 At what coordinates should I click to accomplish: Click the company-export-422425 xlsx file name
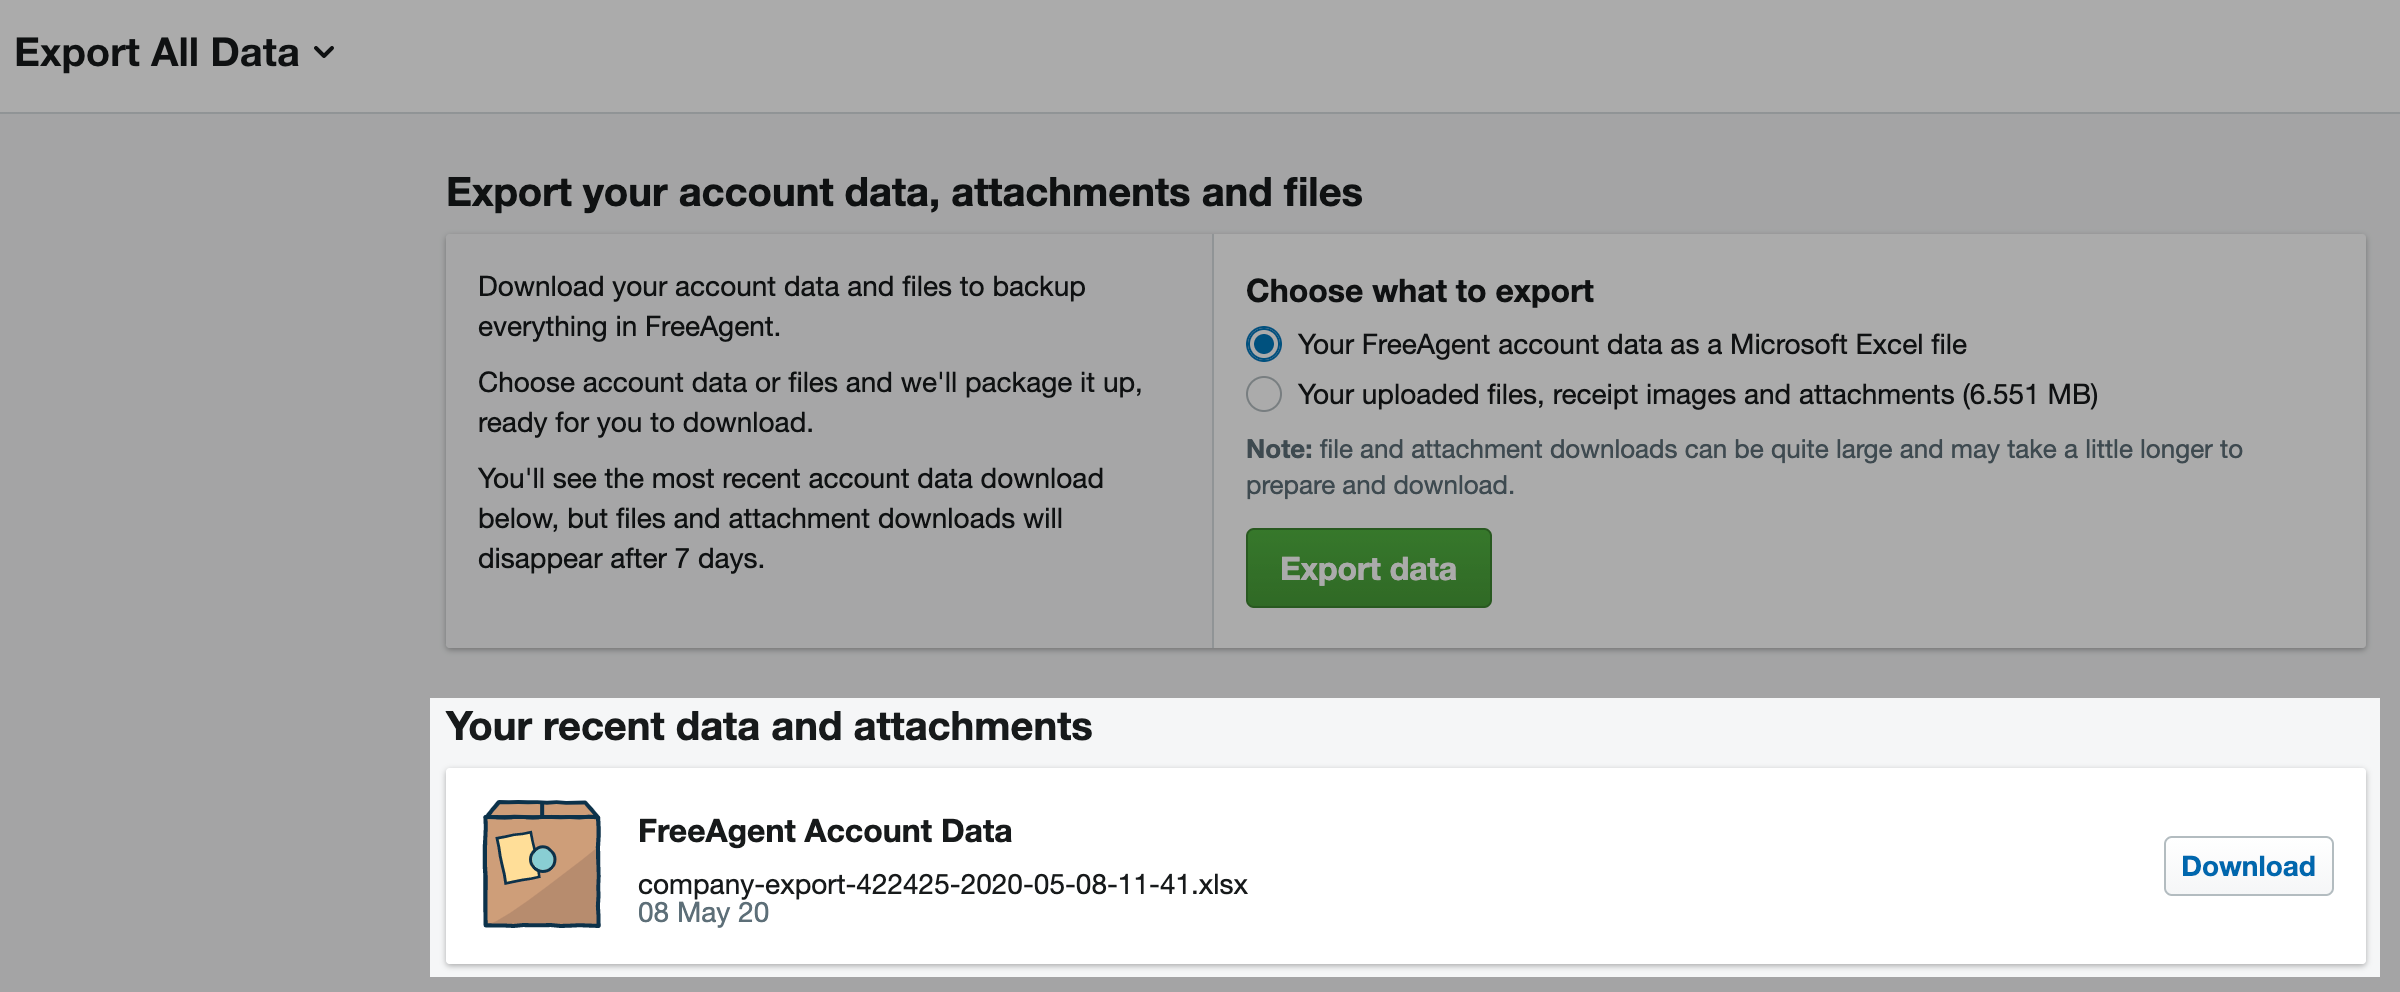tap(942, 884)
